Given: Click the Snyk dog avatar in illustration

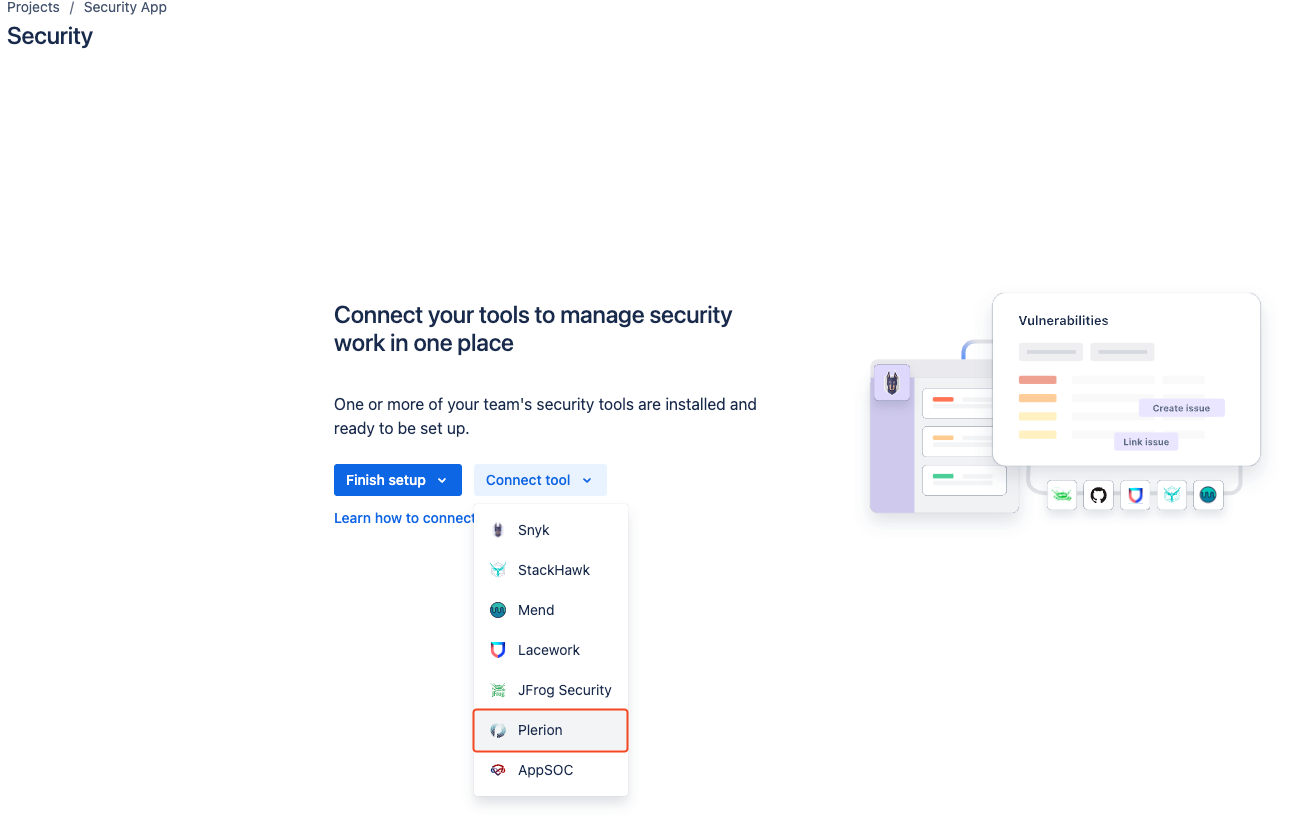Looking at the screenshot, I should tap(892, 383).
